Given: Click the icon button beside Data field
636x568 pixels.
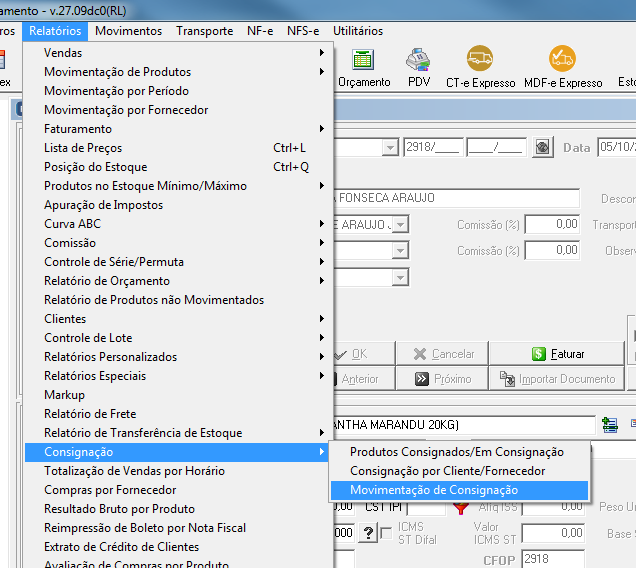Looking at the screenshot, I should 543,147.
